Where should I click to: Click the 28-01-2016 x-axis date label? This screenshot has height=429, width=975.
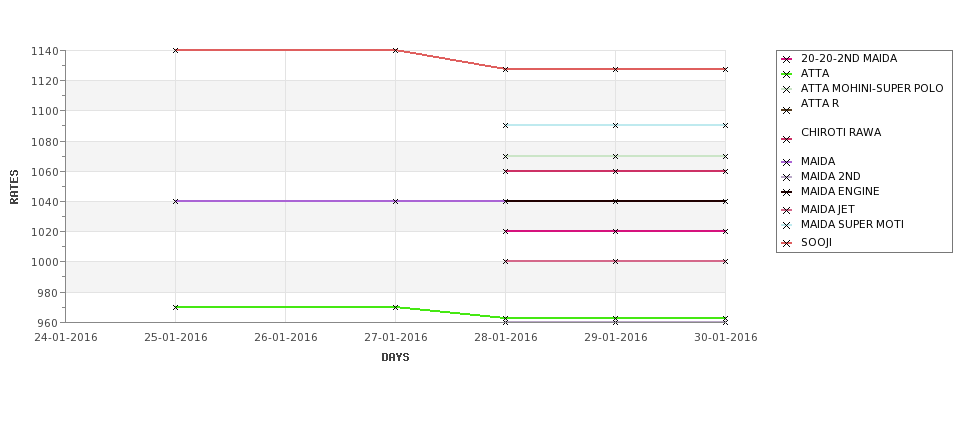(506, 338)
